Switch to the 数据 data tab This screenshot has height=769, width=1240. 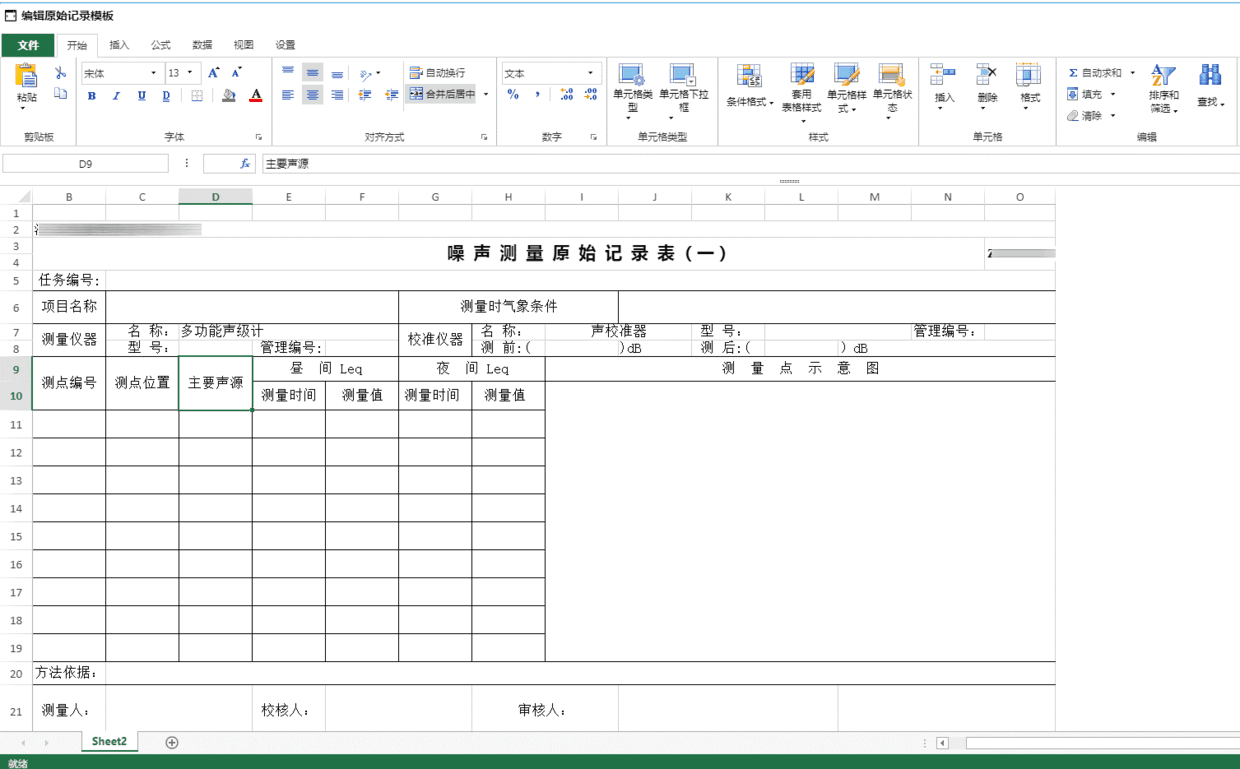202,45
